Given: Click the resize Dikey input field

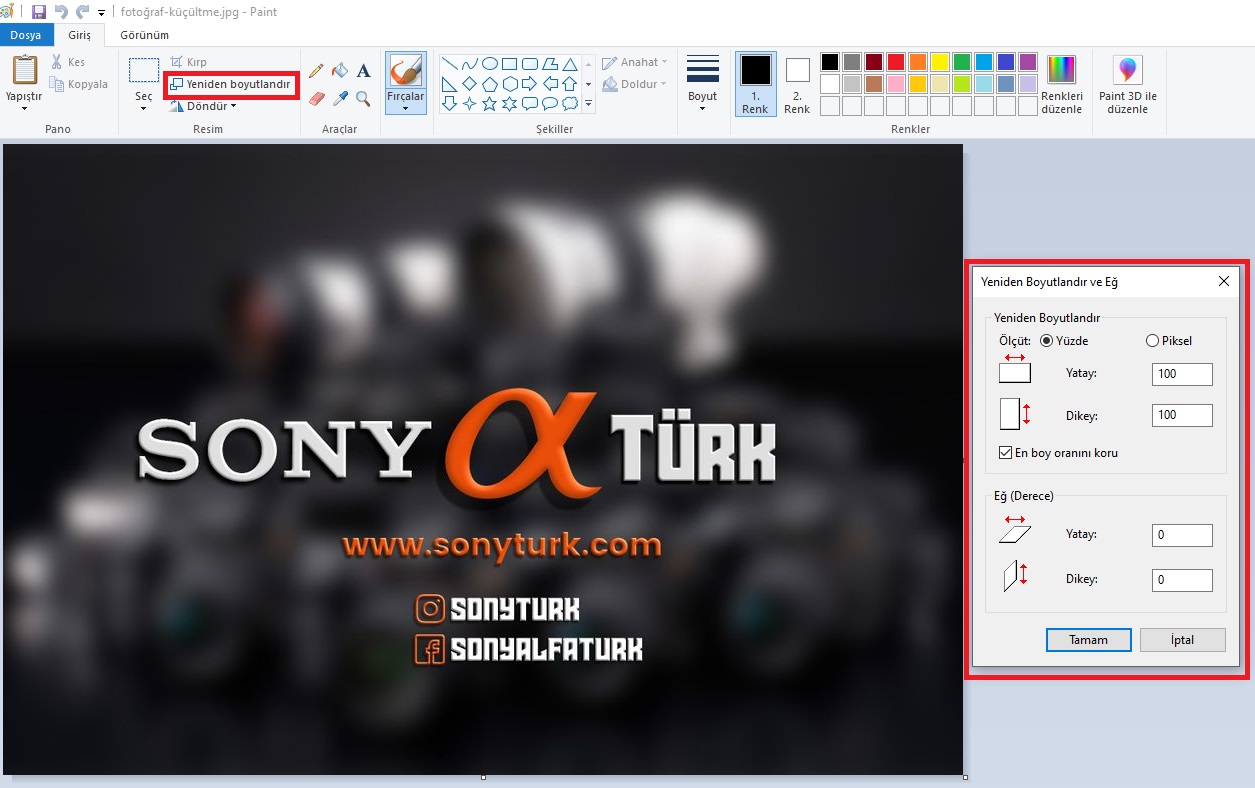Looking at the screenshot, I should point(1182,415).
